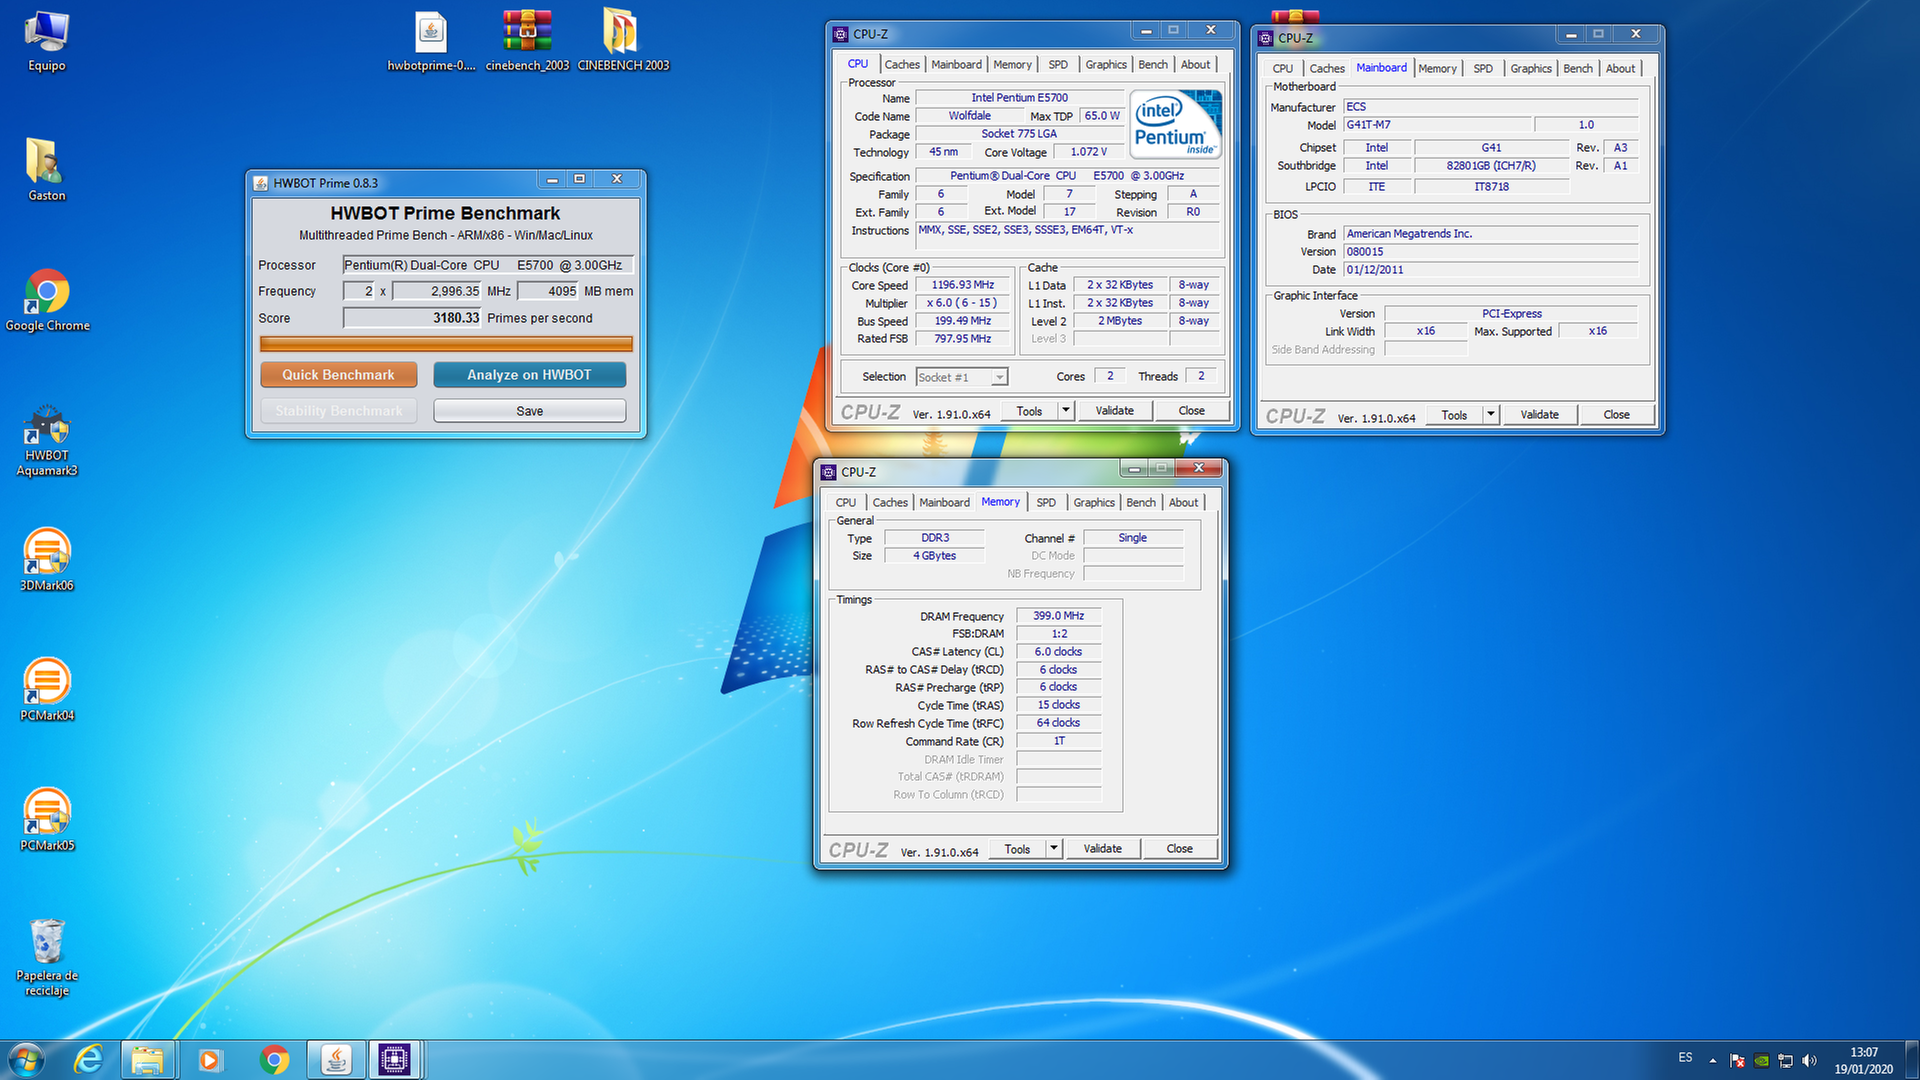Click Show Desktop strip on taskbar
Screen dimensions: 1920x1080
click(1913, 1060)
